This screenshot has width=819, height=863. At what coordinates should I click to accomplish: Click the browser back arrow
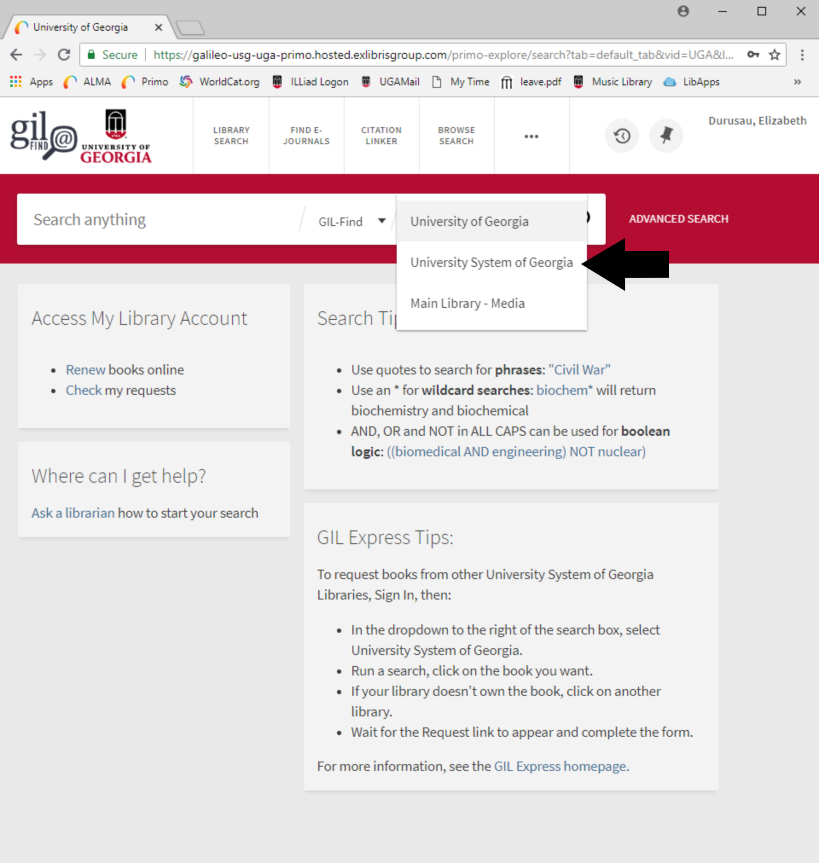point(16,55)
